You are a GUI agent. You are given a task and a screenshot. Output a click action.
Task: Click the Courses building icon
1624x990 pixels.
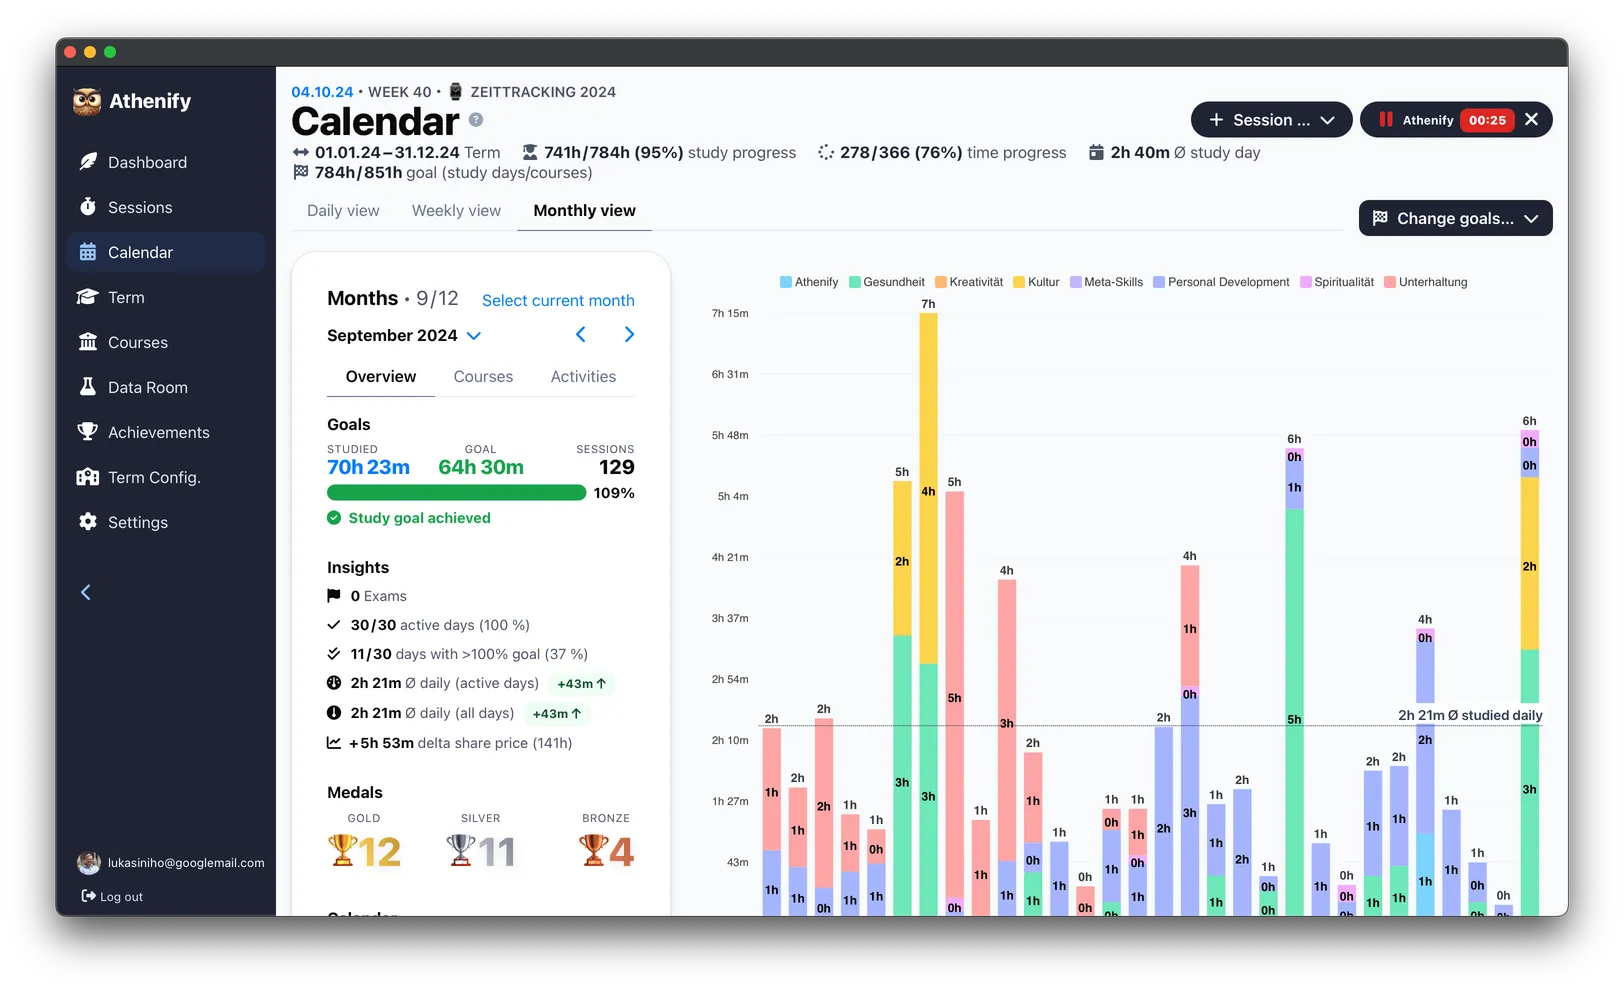pyautogui.click(x=88, y=342)
